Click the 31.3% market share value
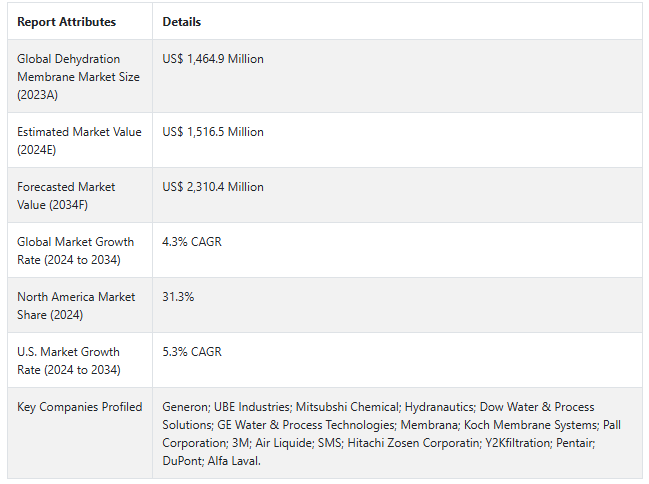 [x=178, y=297]
